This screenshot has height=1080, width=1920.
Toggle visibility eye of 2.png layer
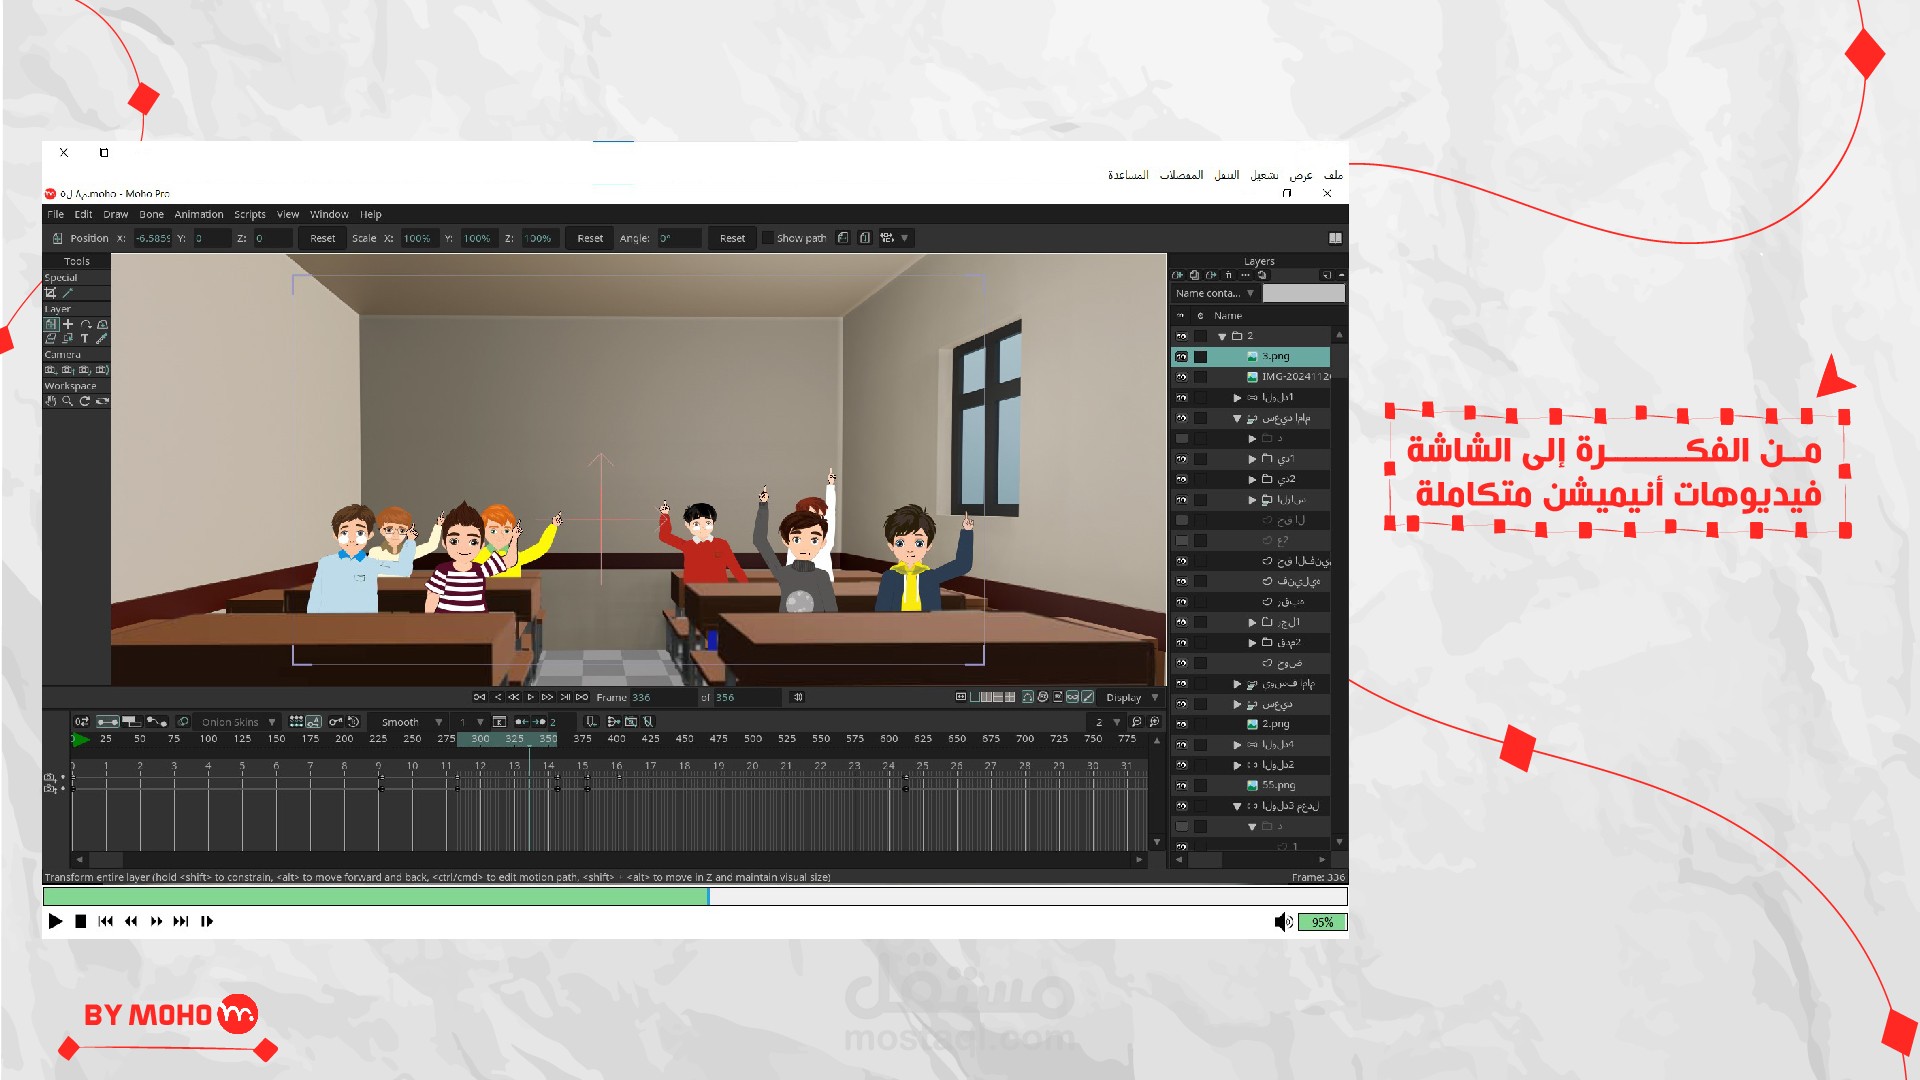[x=1181, y=724]
